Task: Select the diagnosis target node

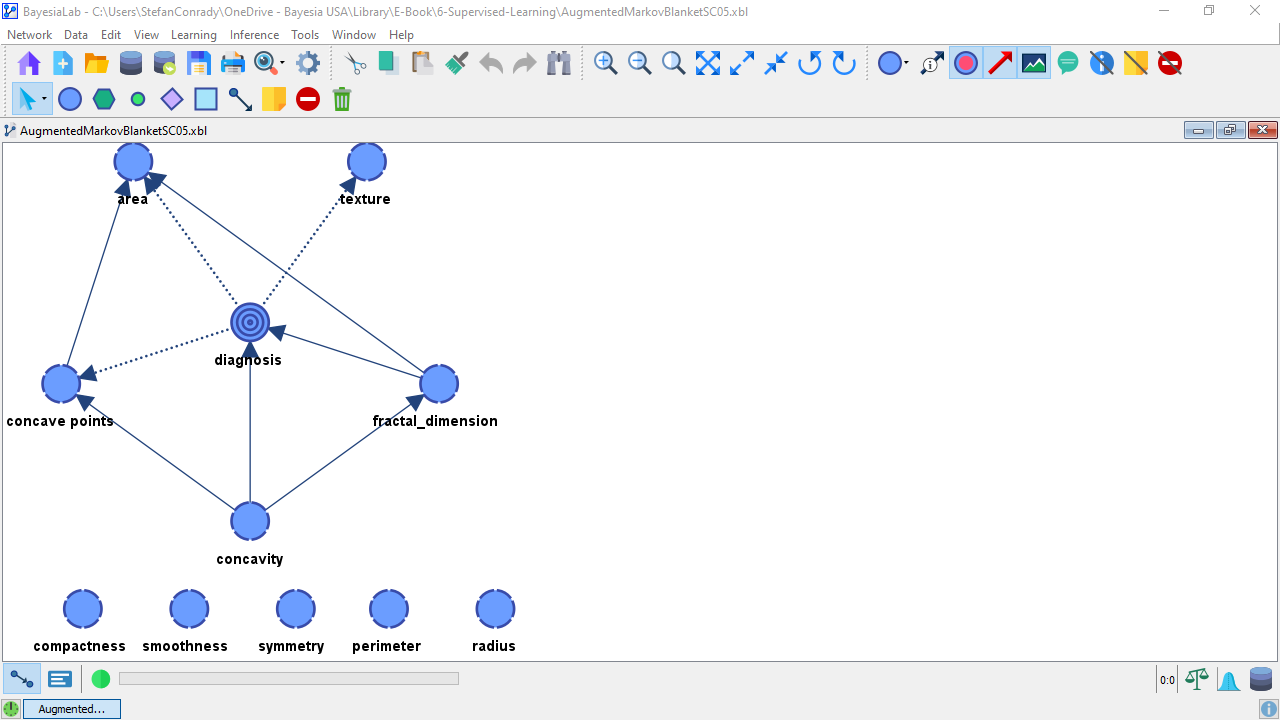Action: point(250,322)
